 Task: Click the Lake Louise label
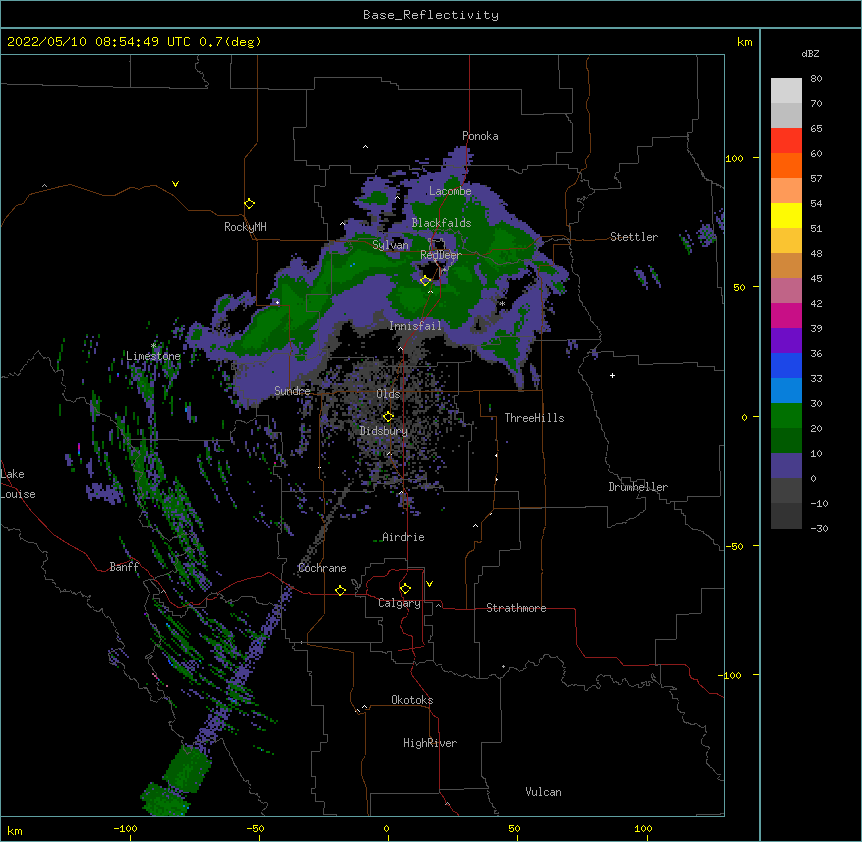(x=18, y=484)
